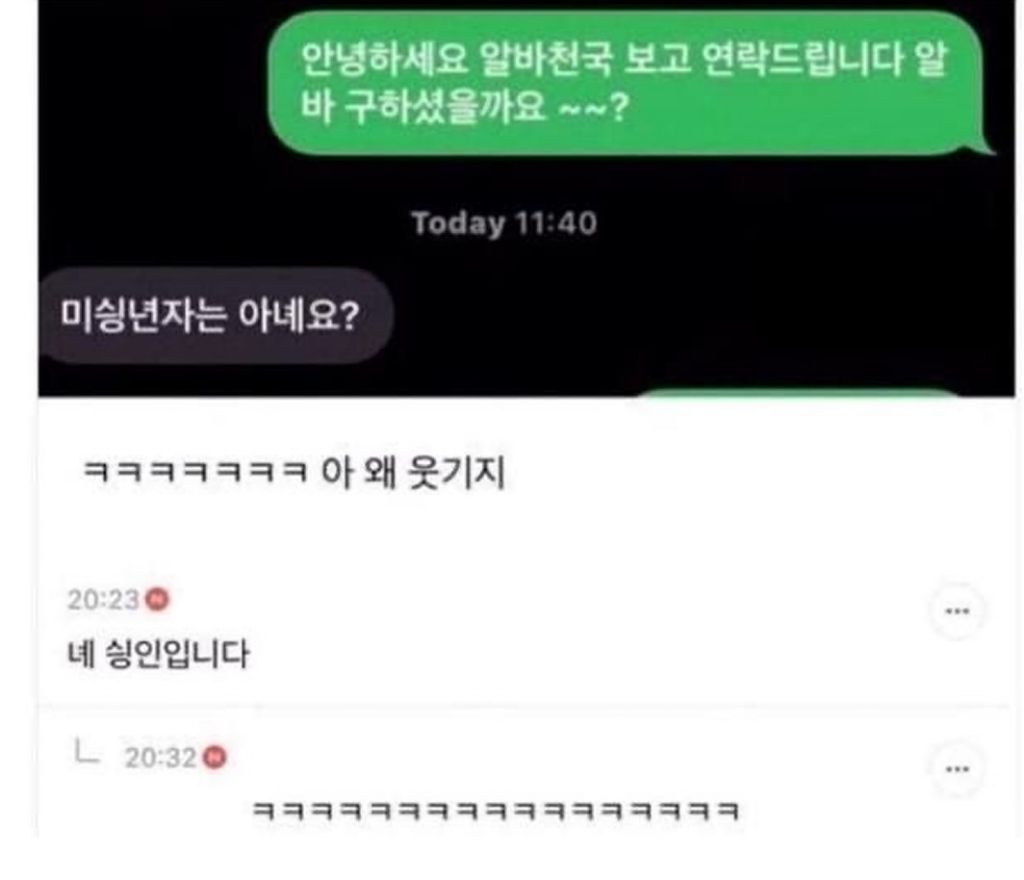1024x880 pixels.
Task: Select the comment text 네 성인입니다
Action: pyautogui.click(x=158, y=654)
